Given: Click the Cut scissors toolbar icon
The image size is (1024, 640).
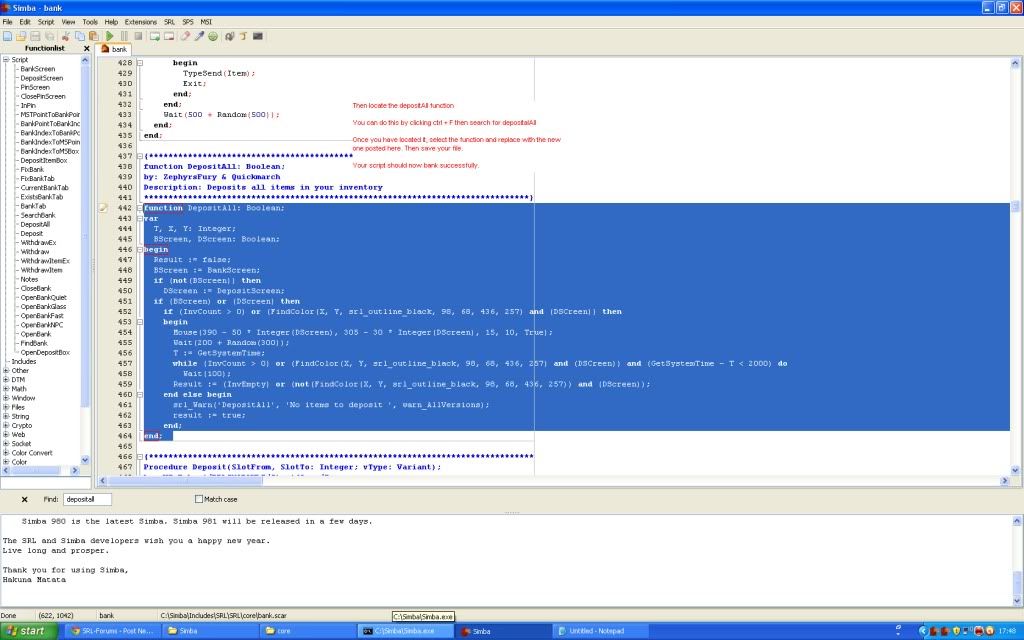Looking at the screenshot, I should point(65,36).
